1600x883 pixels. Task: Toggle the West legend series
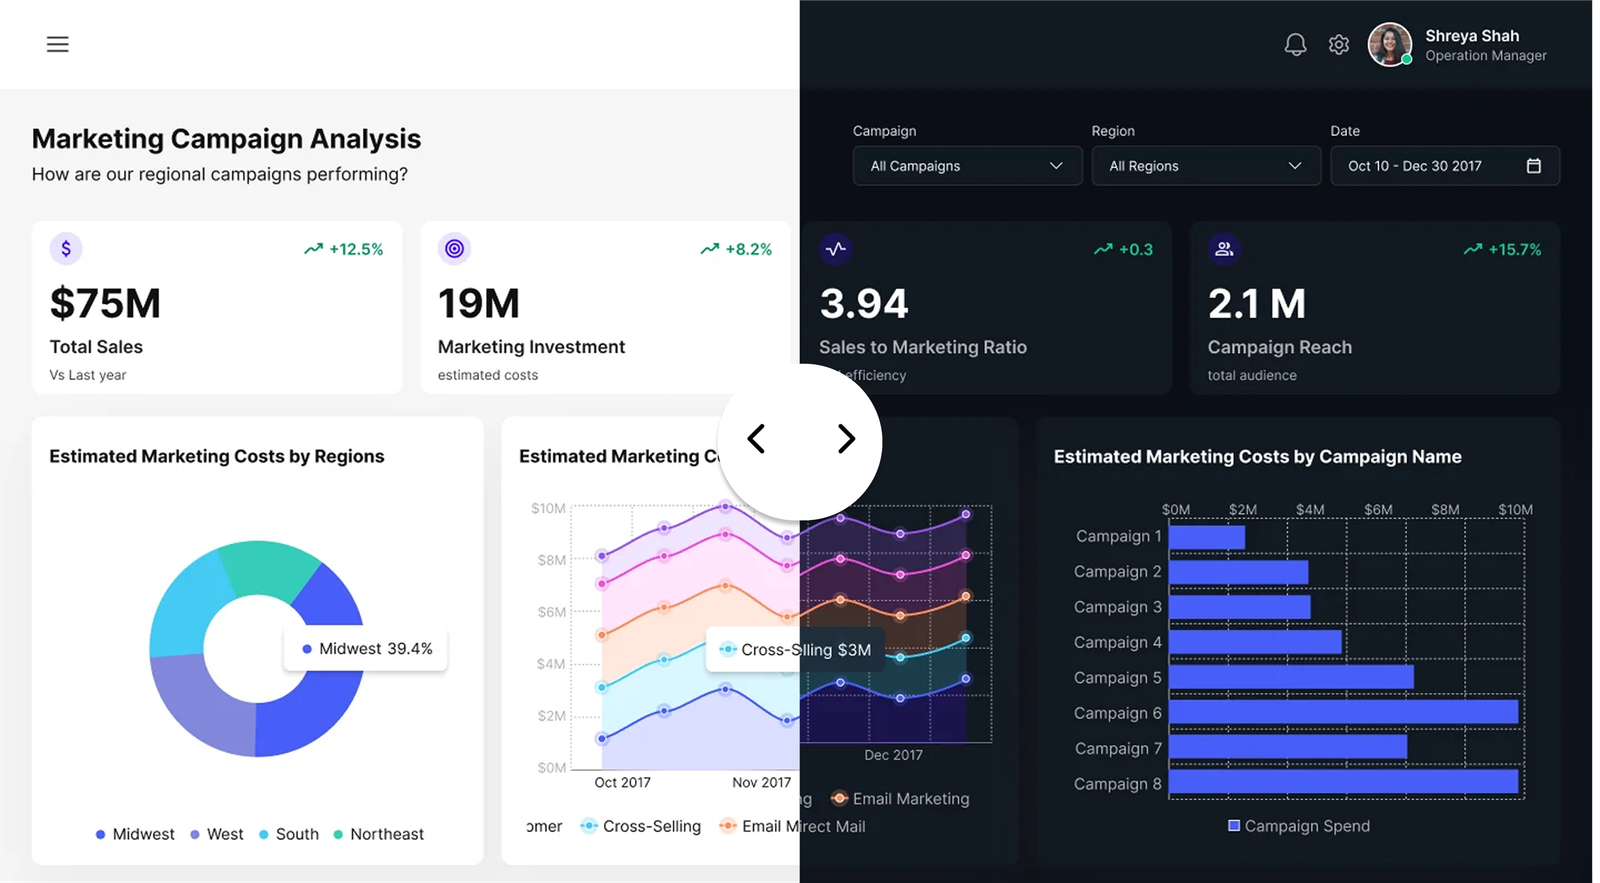(x=217, y=834)
